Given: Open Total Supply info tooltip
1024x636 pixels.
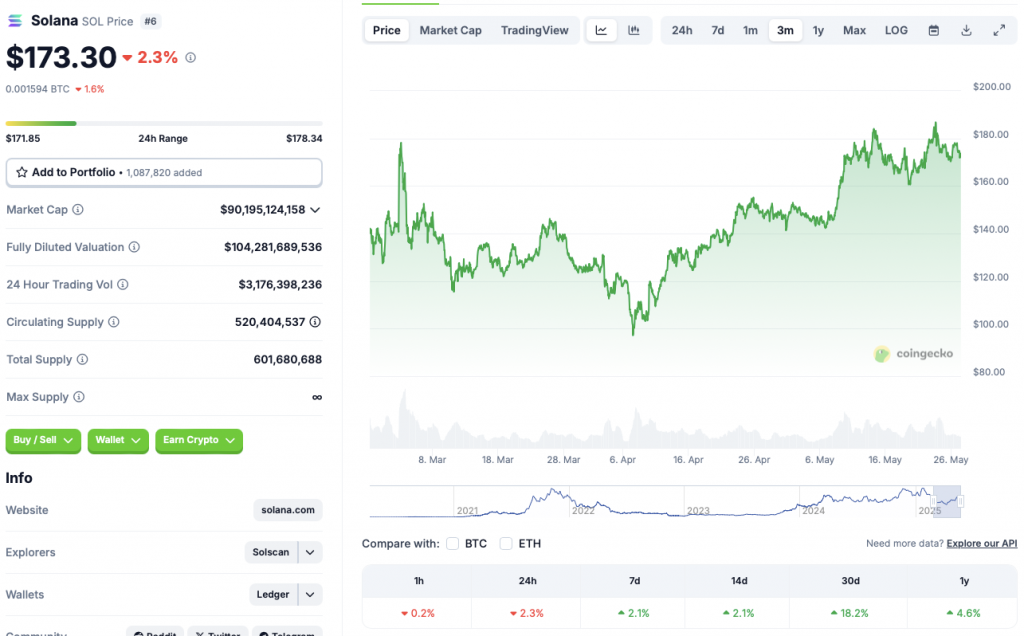Looking at the screenshot, I should click(x=82, y=359).
